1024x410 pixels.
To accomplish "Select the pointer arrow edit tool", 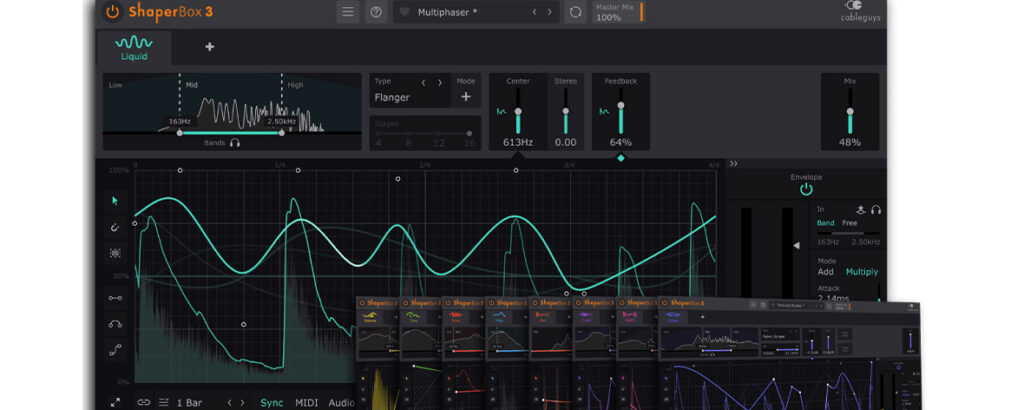I will (x=115, y=200).
